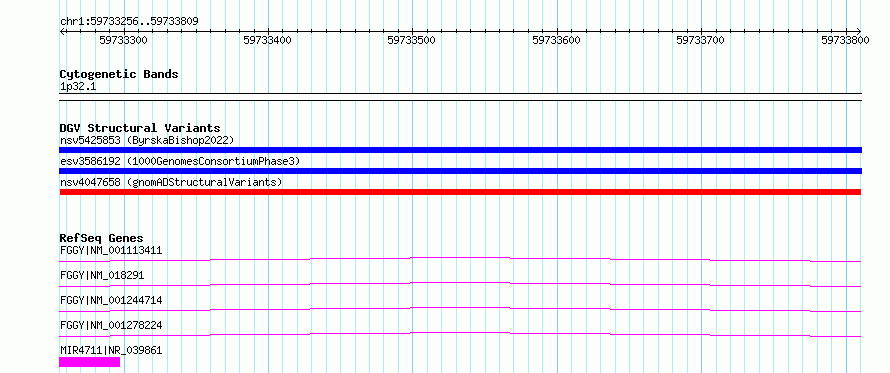Viewport: 890px width, 373px height.
Task: Click the blue bar for esv3586192
Action: click(x=460, y=171)
